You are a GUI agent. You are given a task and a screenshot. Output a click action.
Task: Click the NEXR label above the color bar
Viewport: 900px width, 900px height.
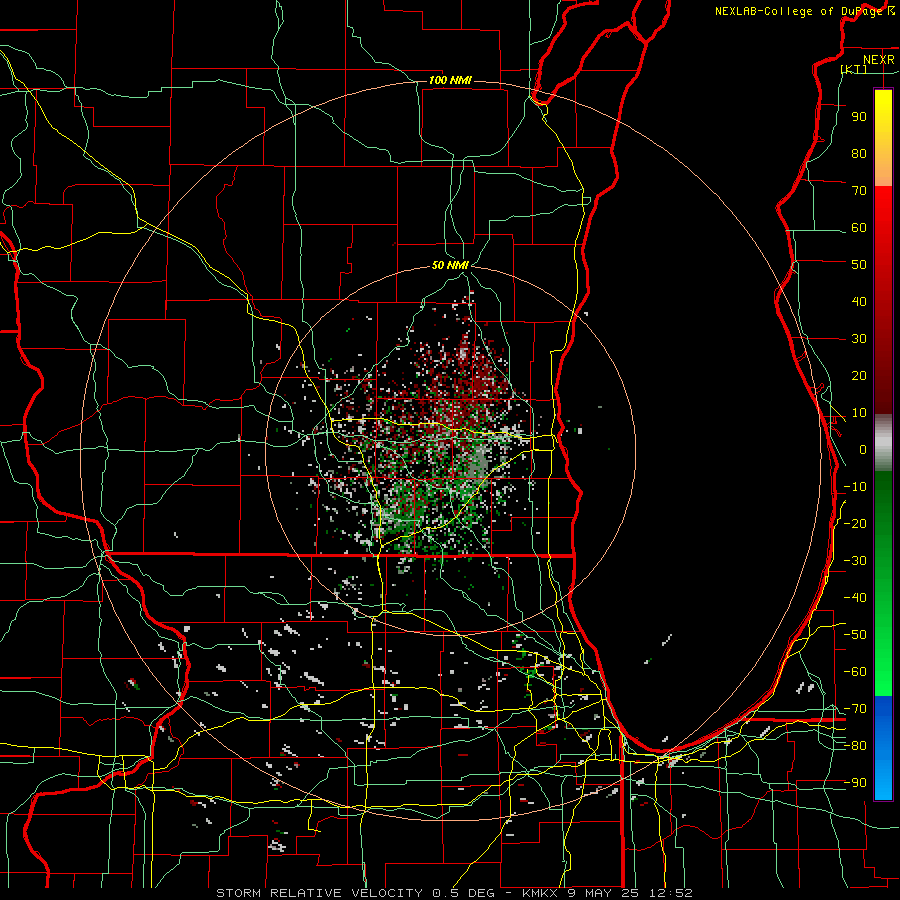click(878, 60)
